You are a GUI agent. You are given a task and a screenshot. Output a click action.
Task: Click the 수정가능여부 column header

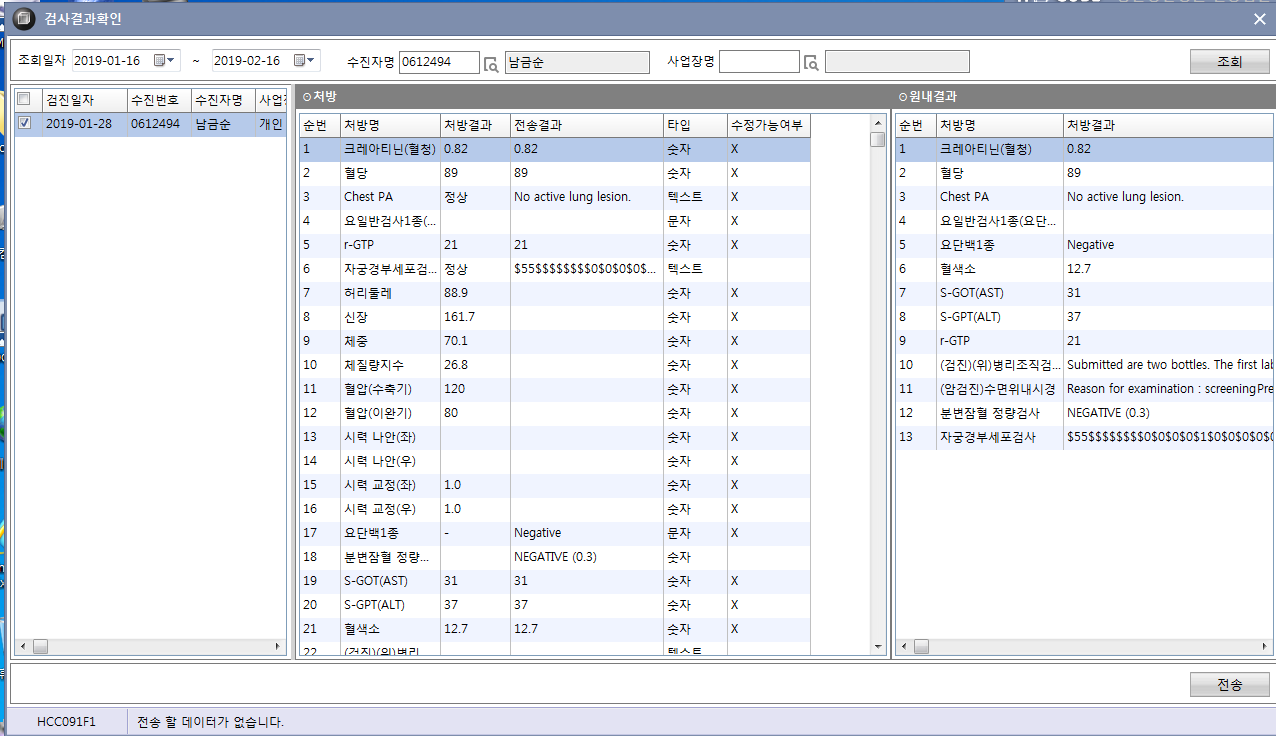[x=768, y=125]
